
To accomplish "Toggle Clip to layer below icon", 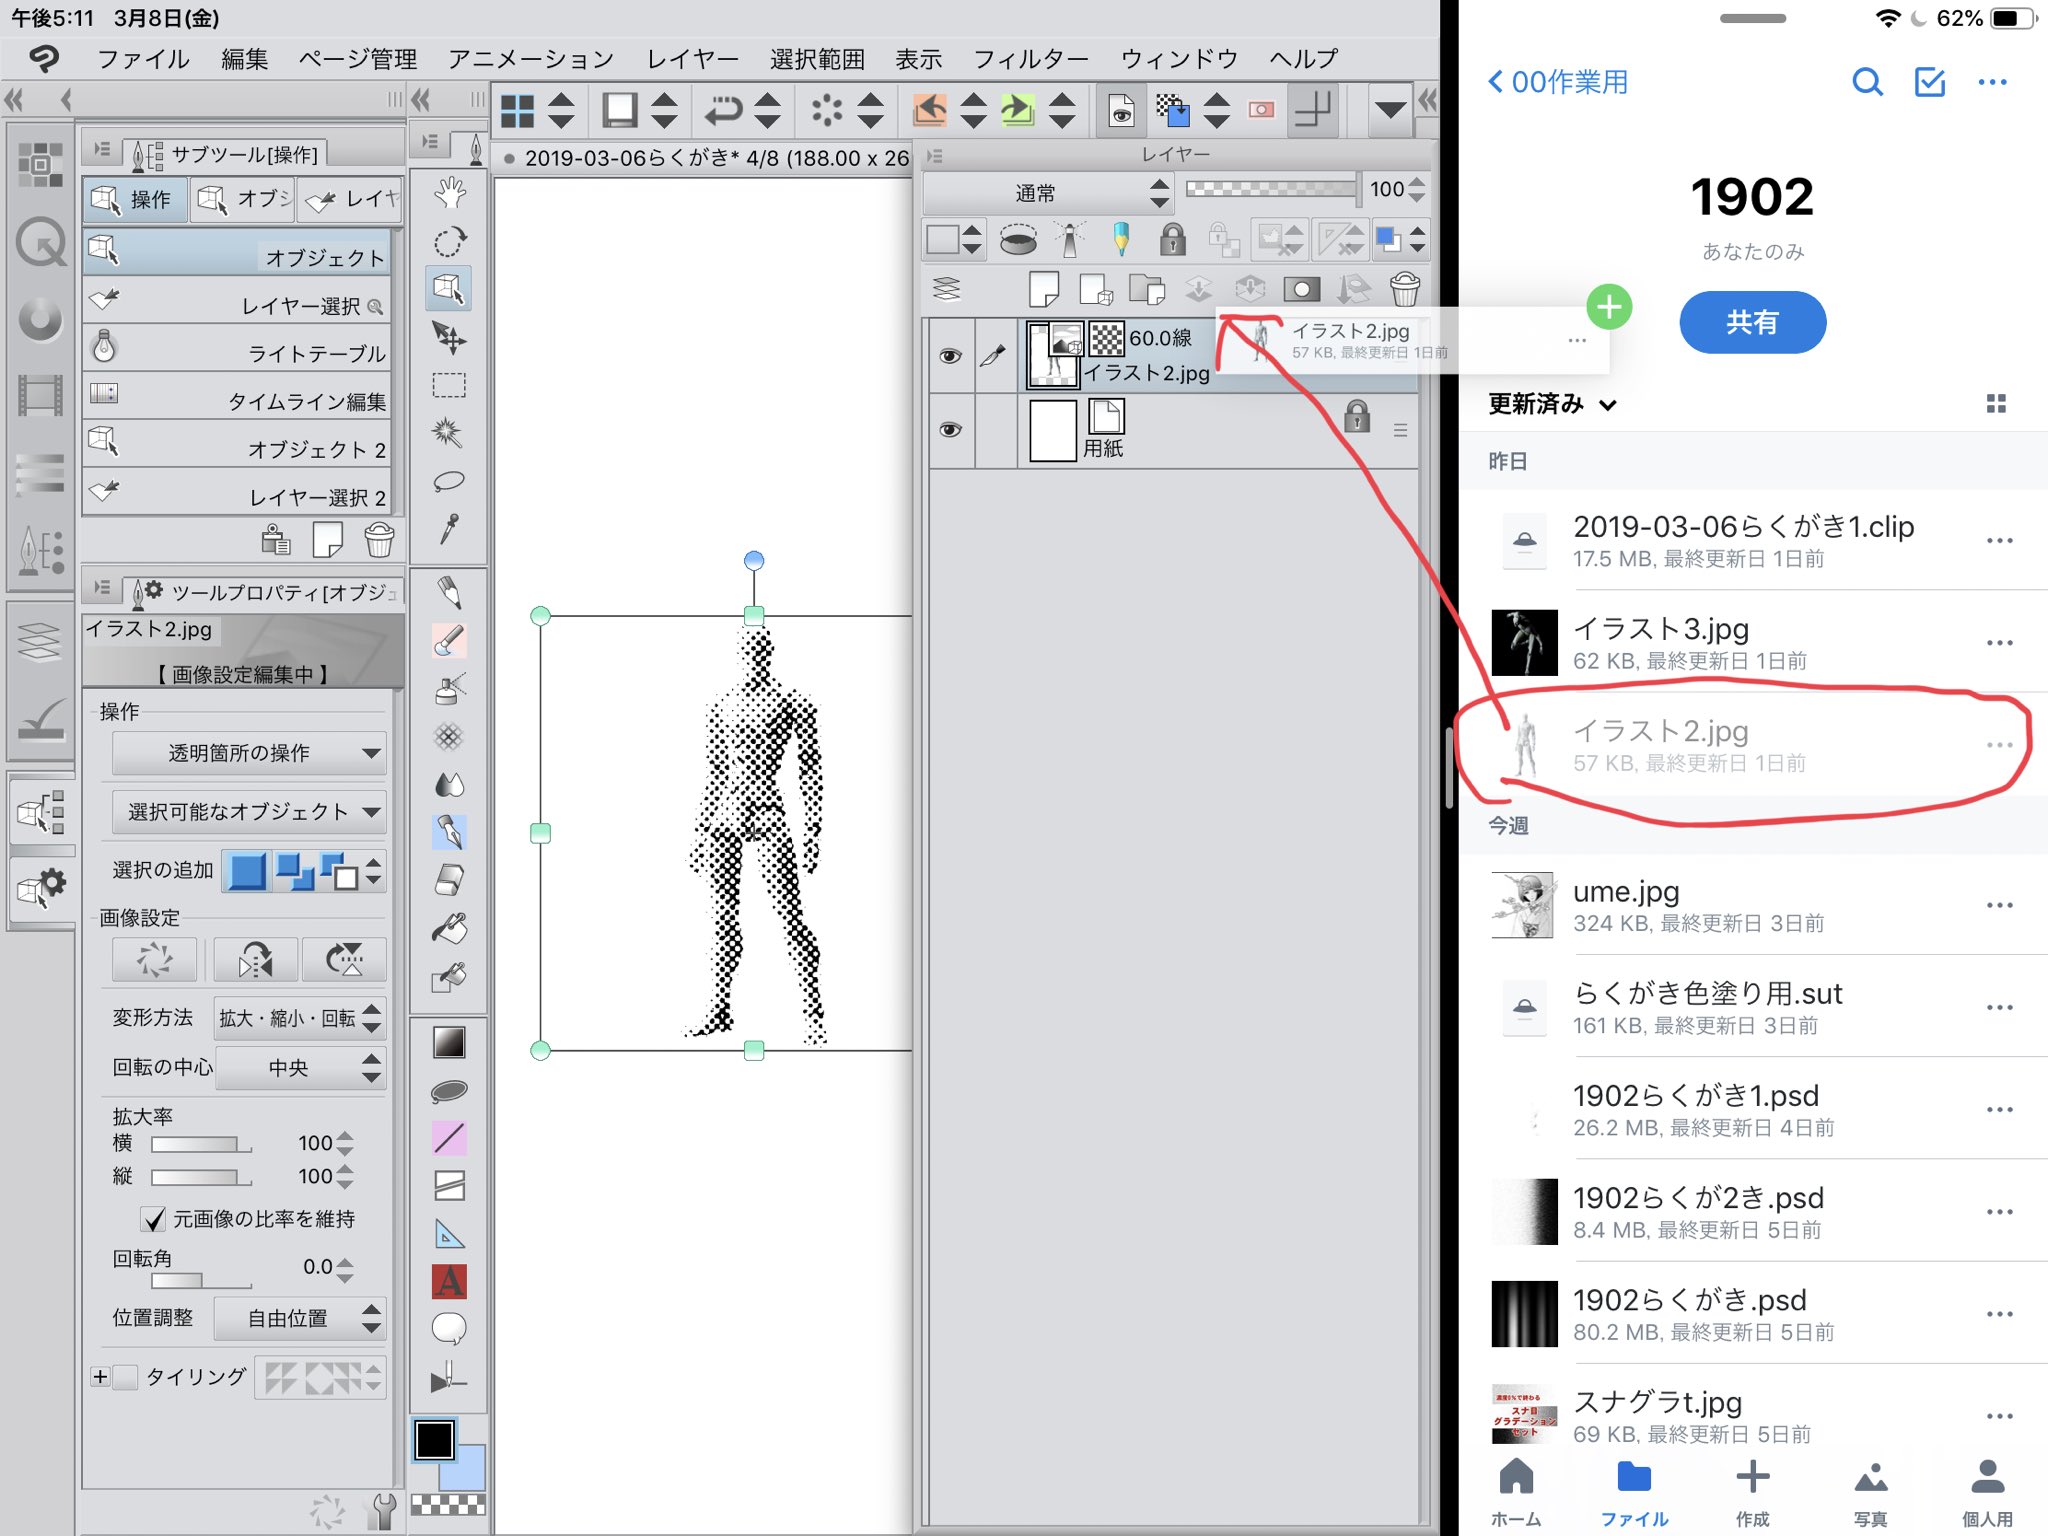I will point(1017,240).
